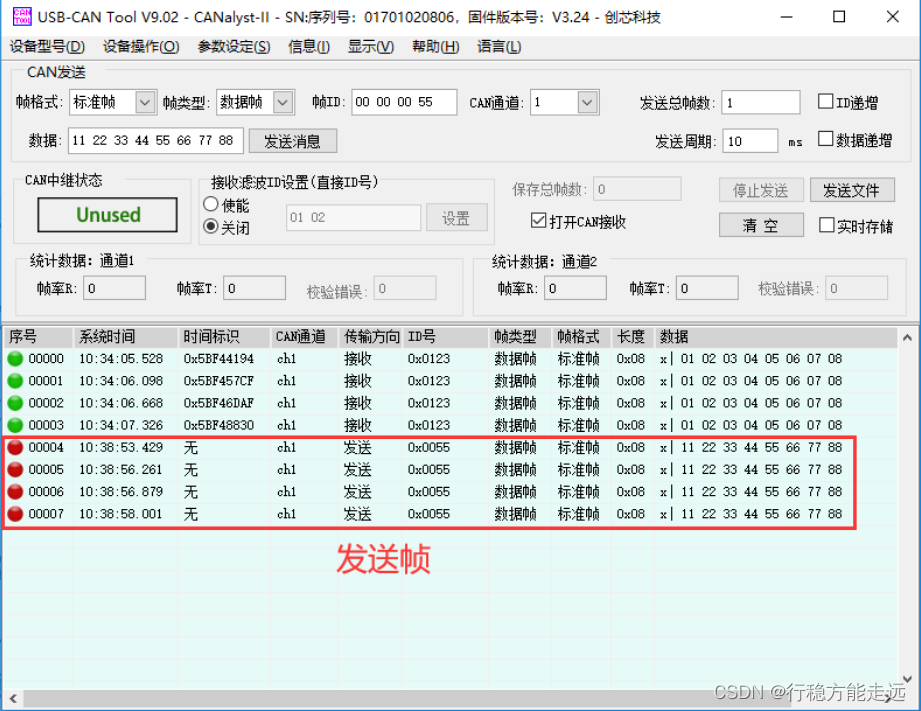Click the 数据 column header in list
This screenshot has height=711, width=921.
[775, 337]
